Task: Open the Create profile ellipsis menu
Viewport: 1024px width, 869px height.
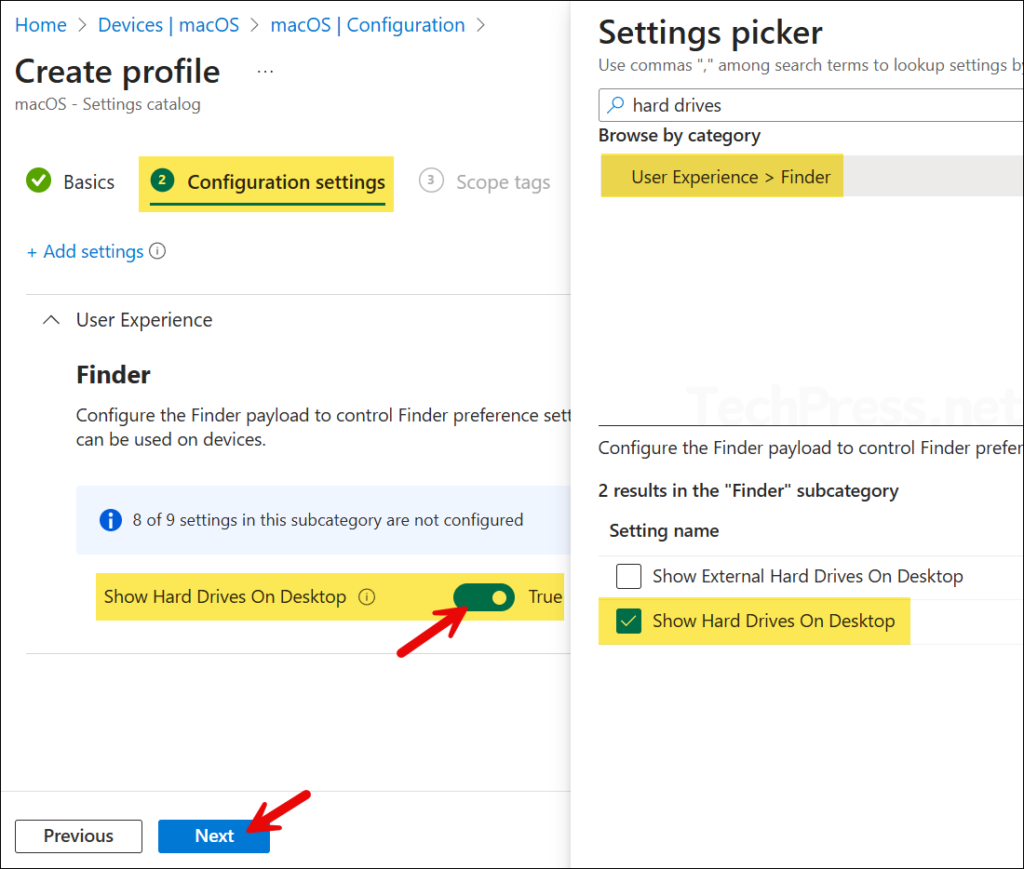Action: pos(265,71)
